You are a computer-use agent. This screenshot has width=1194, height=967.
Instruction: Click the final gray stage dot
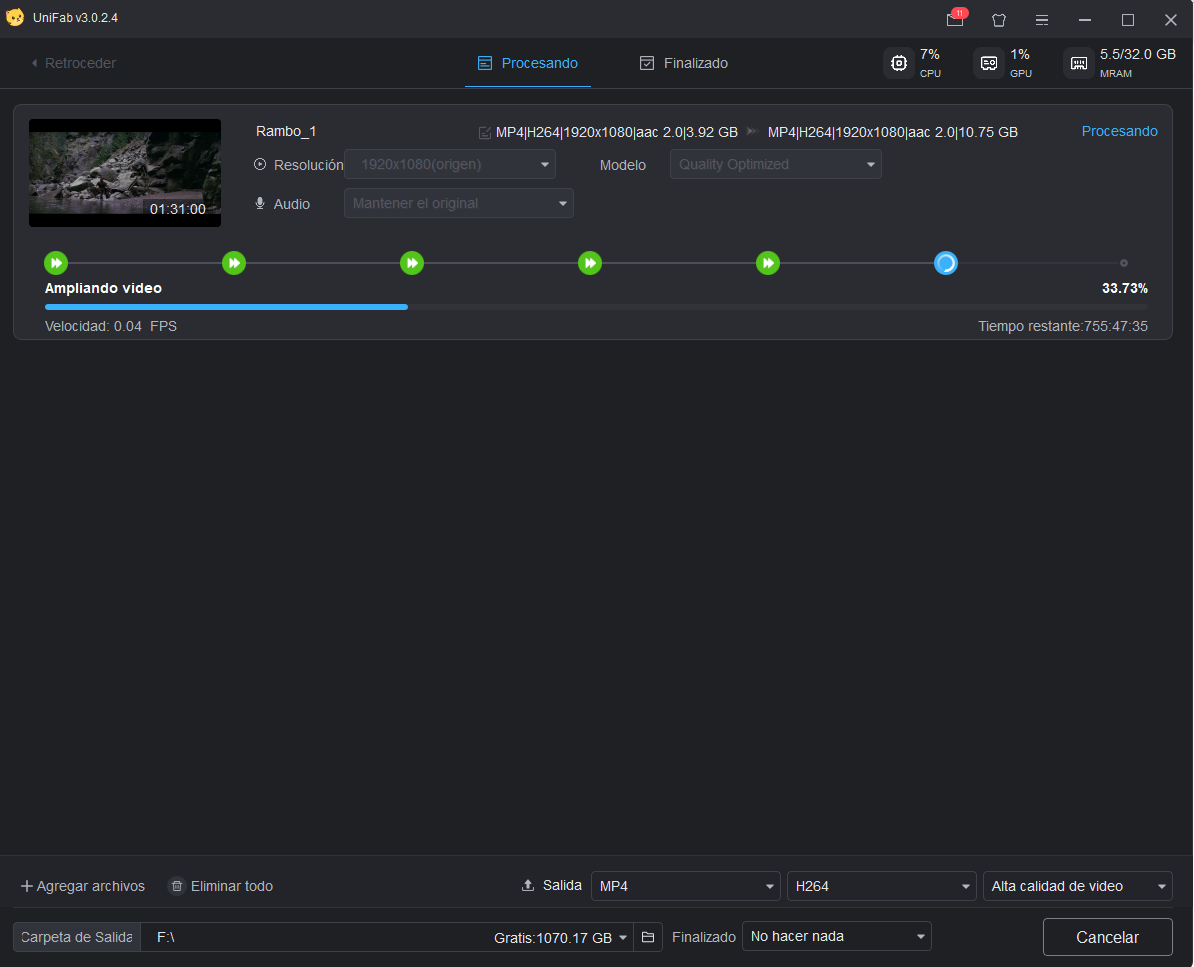click(1124, 263)
